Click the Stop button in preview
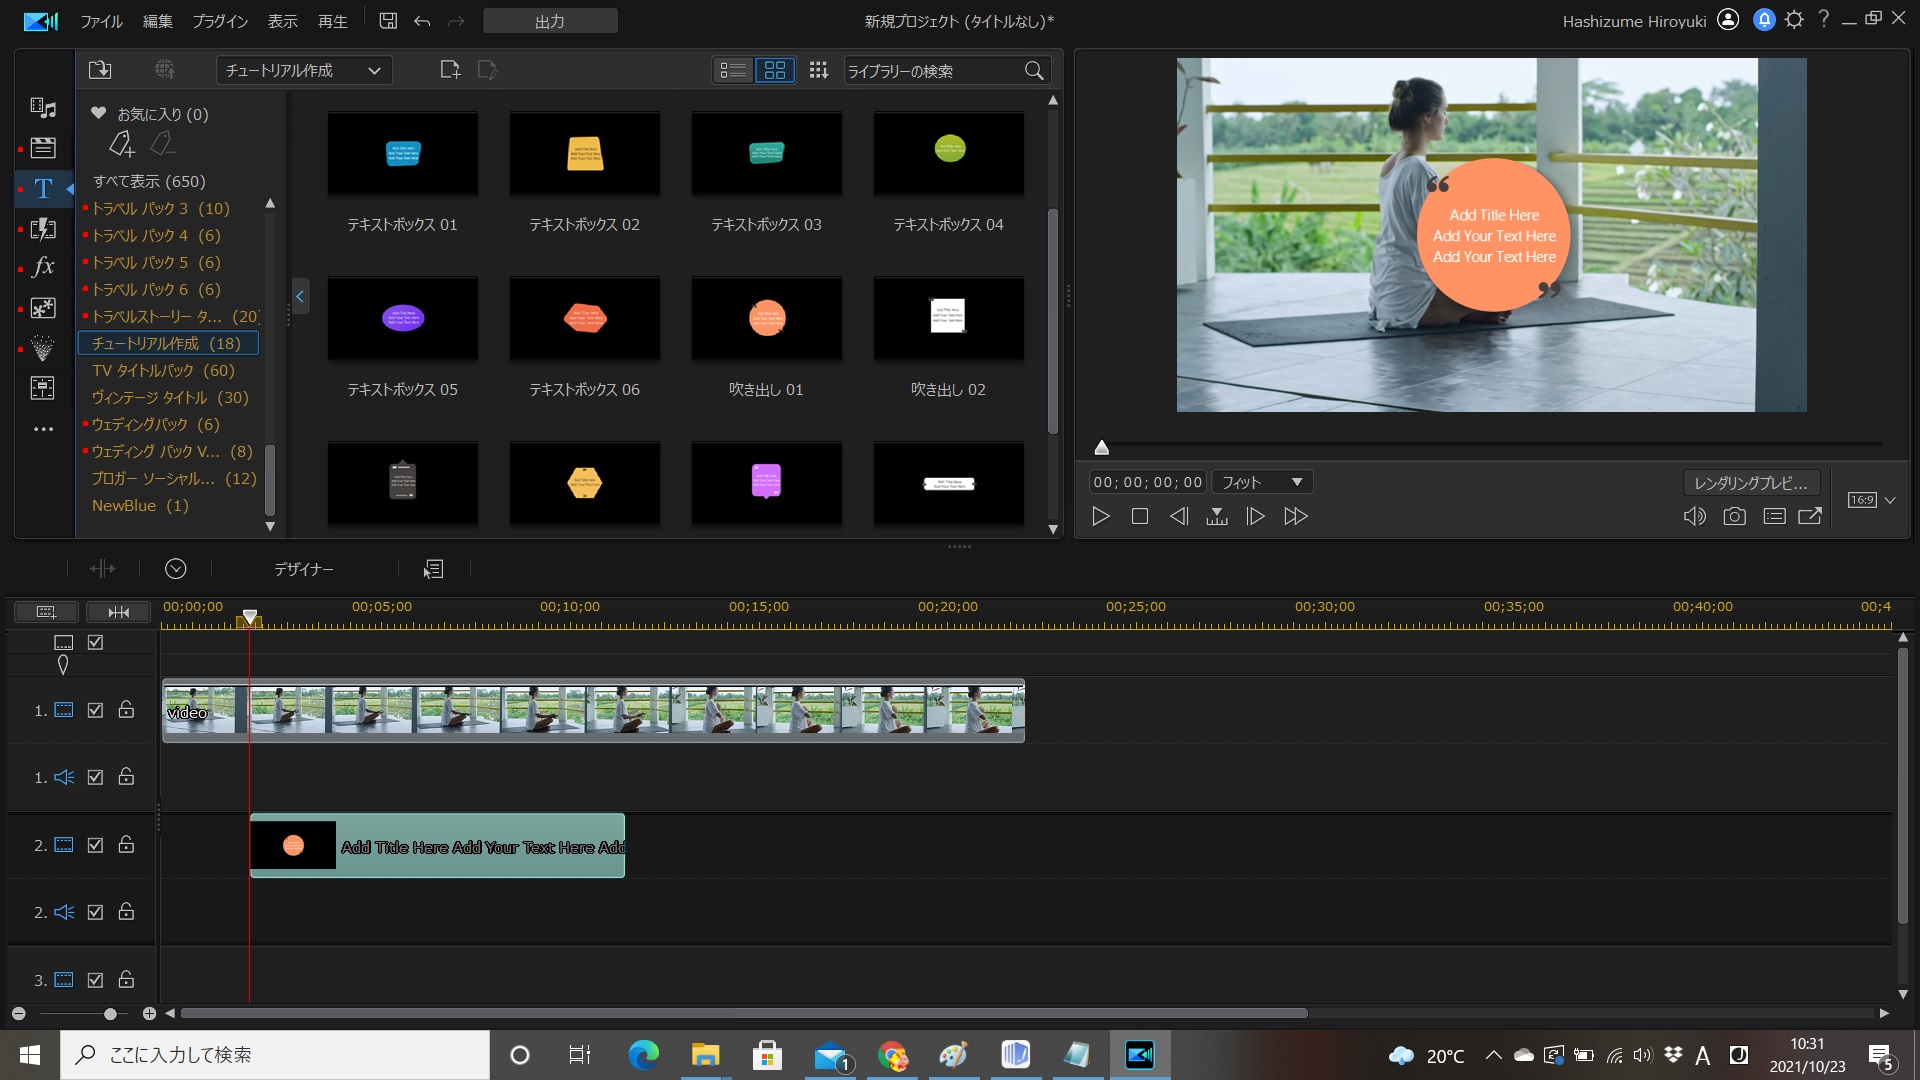The height and width of the screenshot is (1080, 1920). [x=1139, y=516]
